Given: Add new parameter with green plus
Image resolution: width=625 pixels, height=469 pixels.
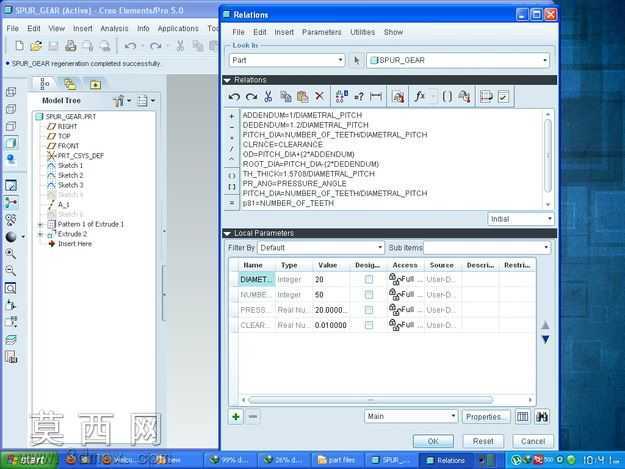Looking at the screenshot, I should tap(236, 417).
